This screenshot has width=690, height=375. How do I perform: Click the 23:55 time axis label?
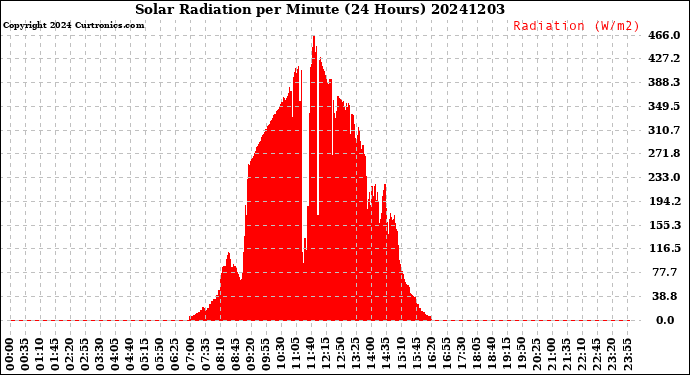pos(627,354)
